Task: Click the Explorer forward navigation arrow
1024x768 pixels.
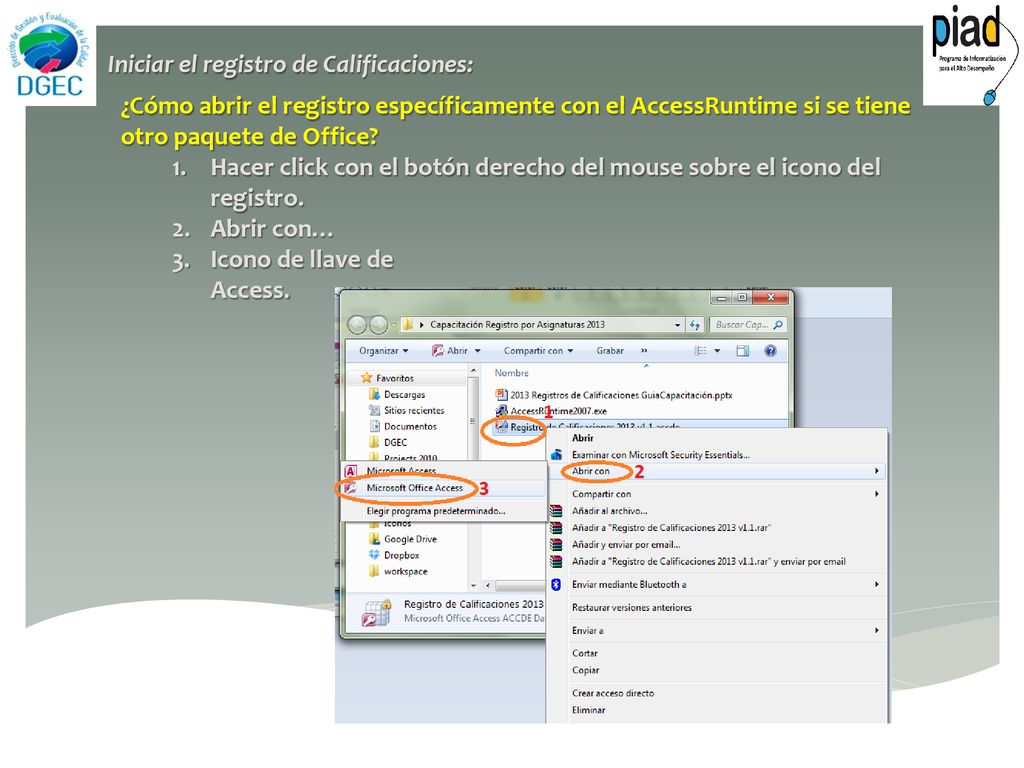Action: [x=379, y=325]
